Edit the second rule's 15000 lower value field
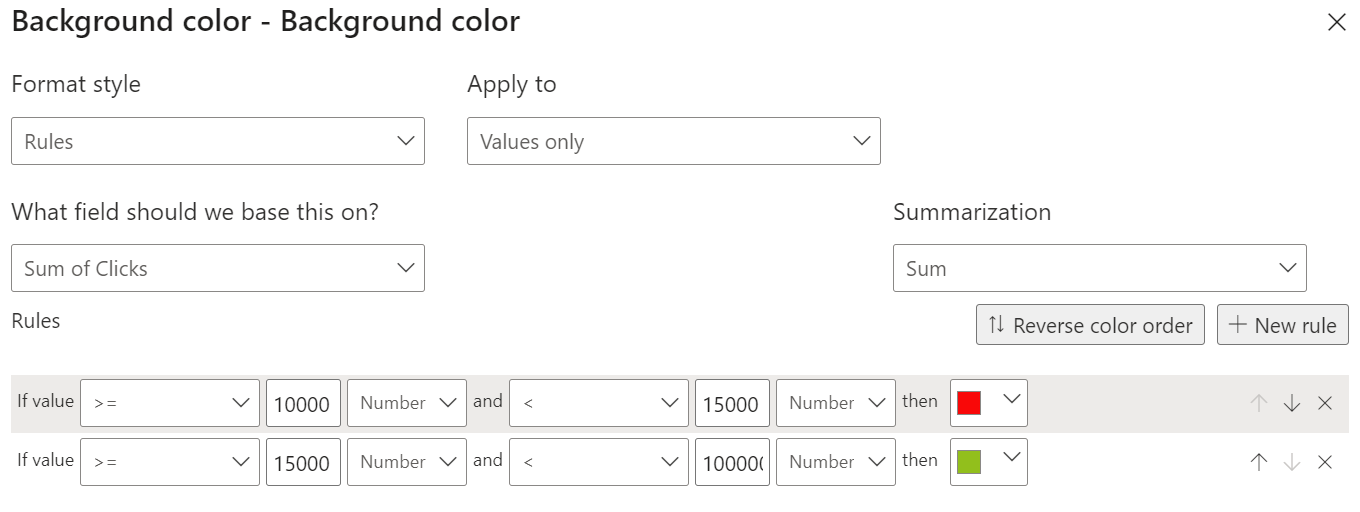Screen dimensions: 1360x512 click(303, 461)
